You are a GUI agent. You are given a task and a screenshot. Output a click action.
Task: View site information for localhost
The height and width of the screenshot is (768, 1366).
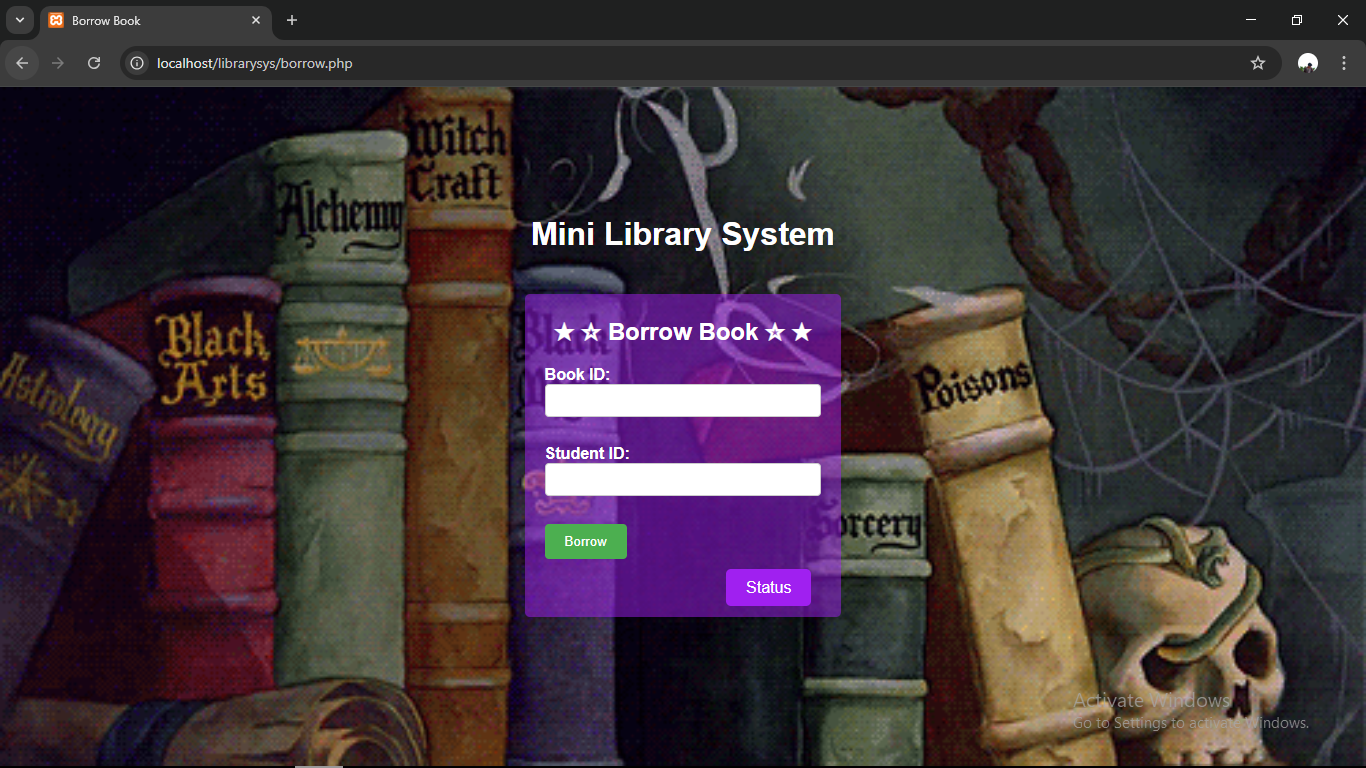(138, 63)
